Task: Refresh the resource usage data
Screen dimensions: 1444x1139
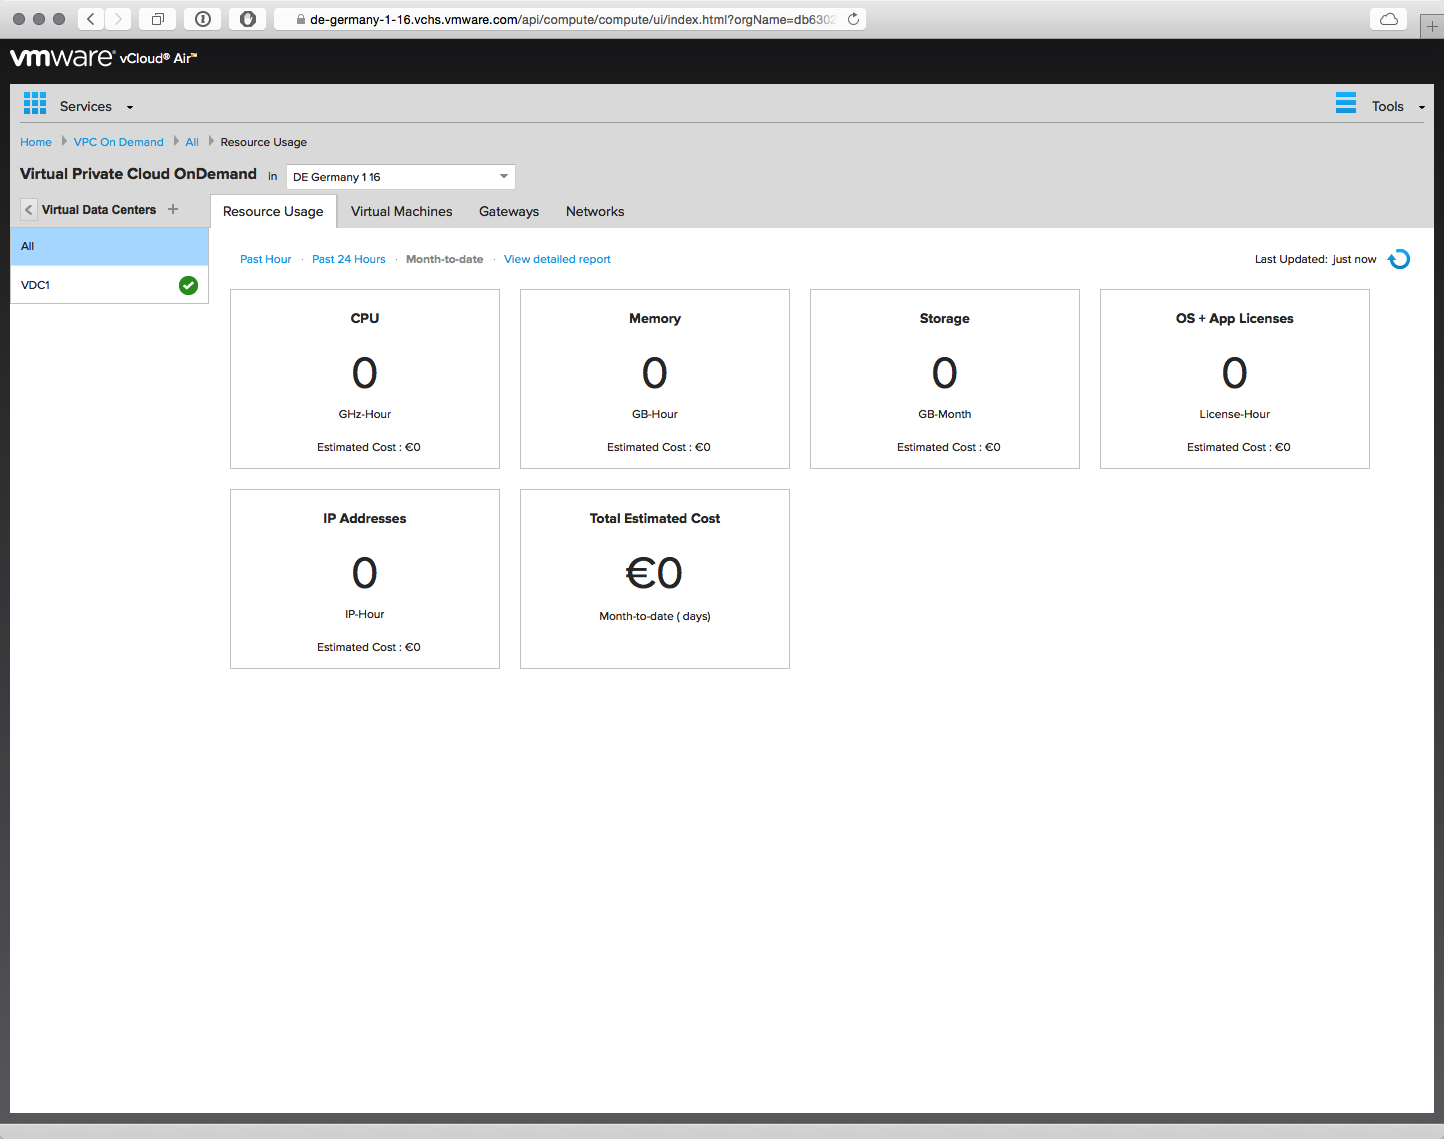Action: click(x=1399, y=259)
